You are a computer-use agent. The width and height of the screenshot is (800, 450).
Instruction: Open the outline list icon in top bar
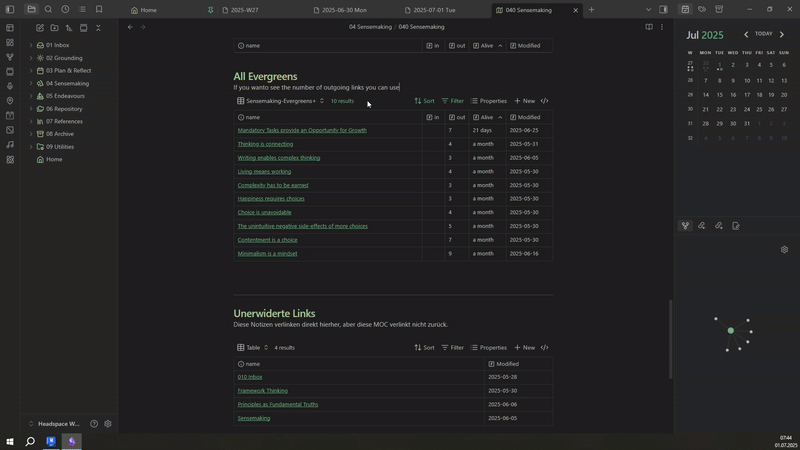[82, 9]
